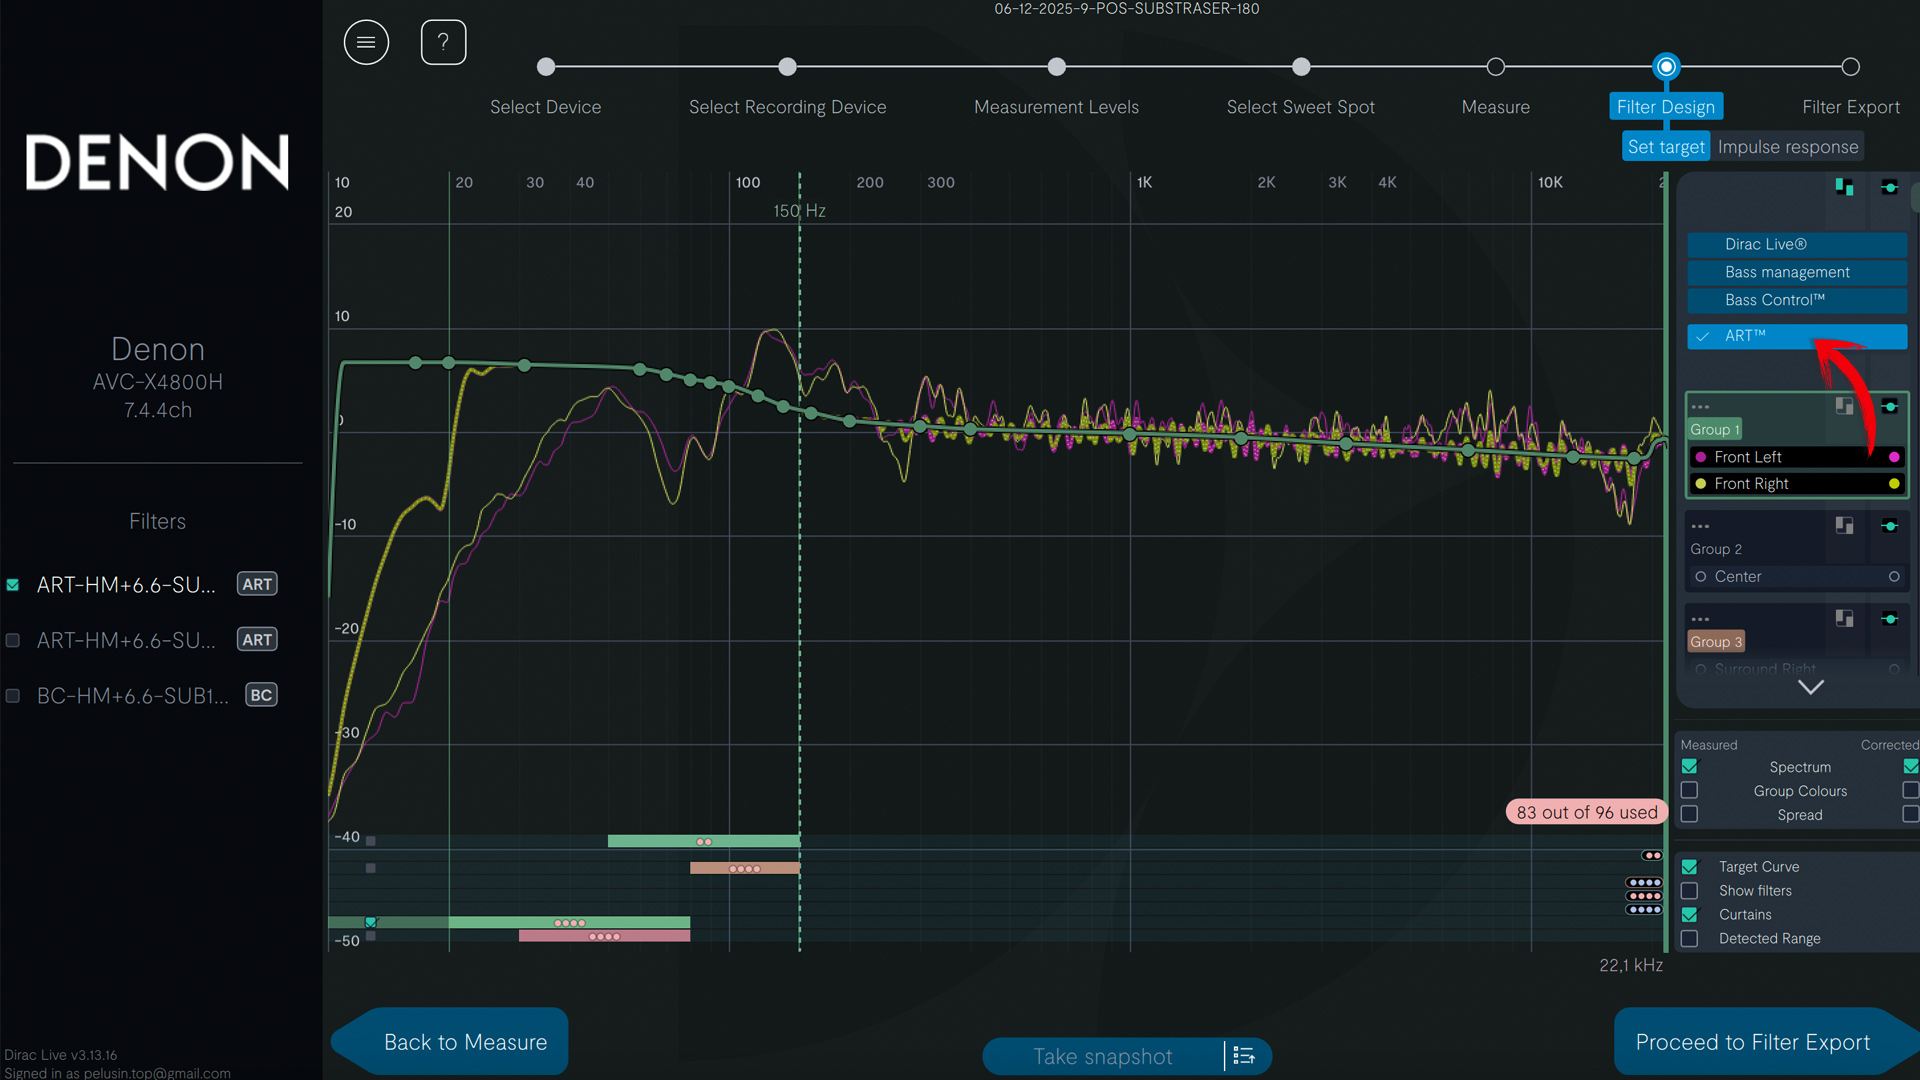Screen dimensions: 1920x1080
Task: Click Group 3 curve toggle icon
Action: (x=1889, y=619)
